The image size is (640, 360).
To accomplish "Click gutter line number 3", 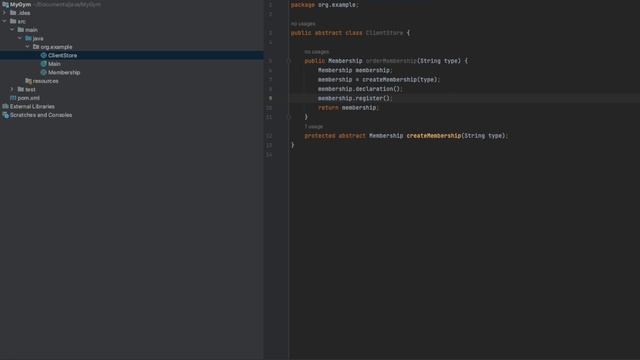I will coord(270,33).
